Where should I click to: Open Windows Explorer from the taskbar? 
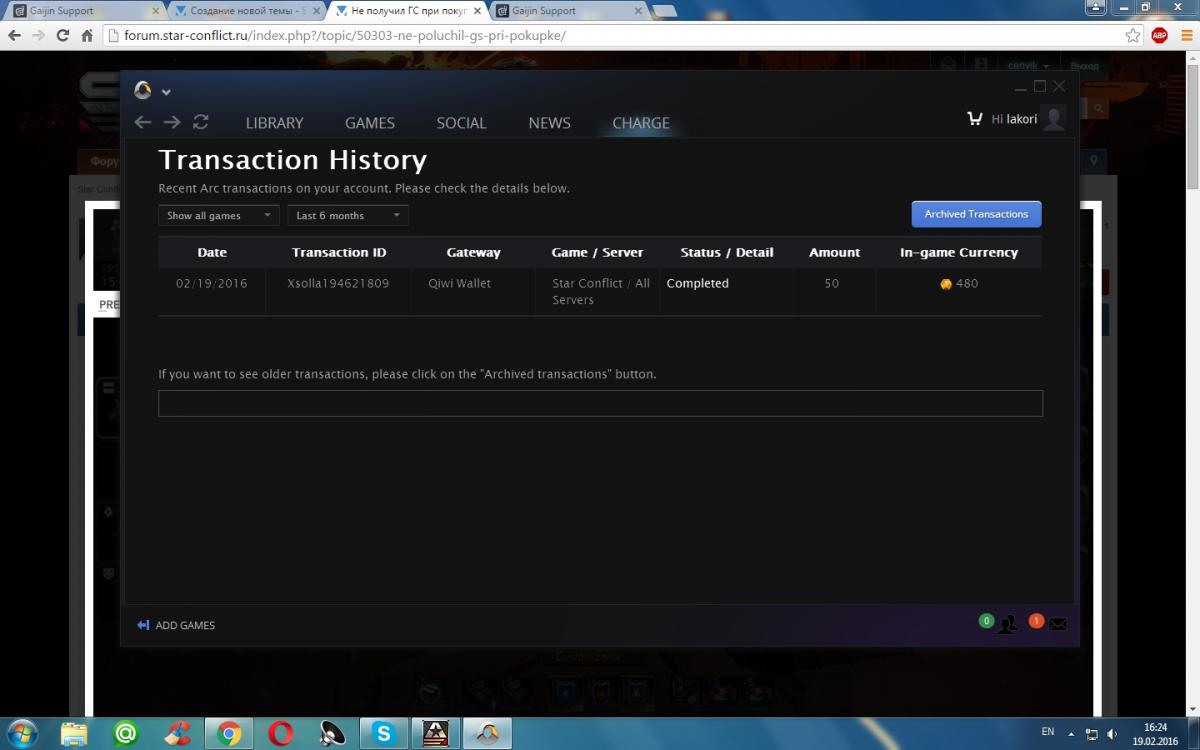(74, 733)
